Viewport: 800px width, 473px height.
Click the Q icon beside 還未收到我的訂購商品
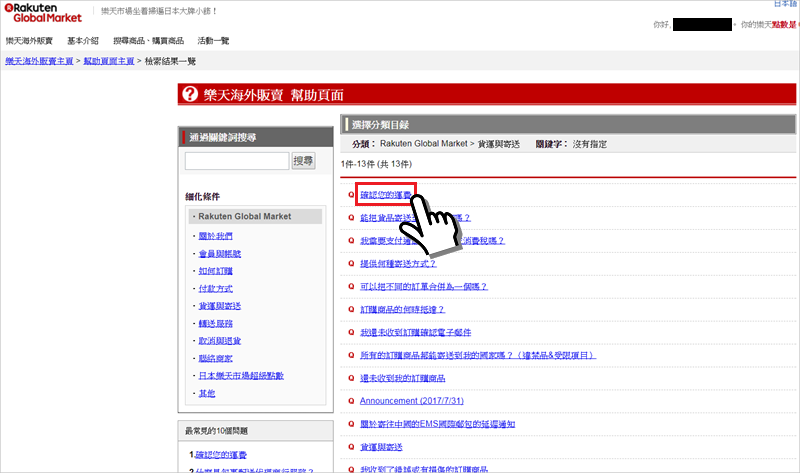[x=350, y=378]
